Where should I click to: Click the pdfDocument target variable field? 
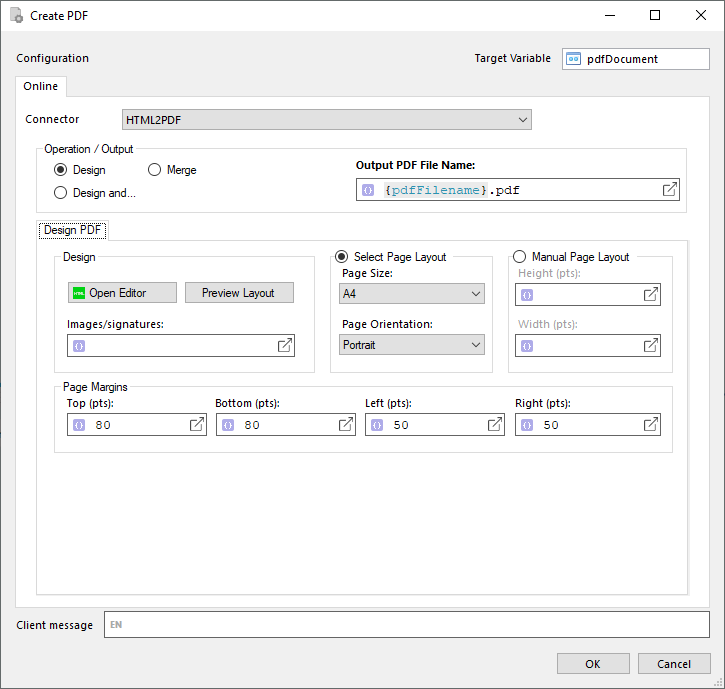(636, 59)
